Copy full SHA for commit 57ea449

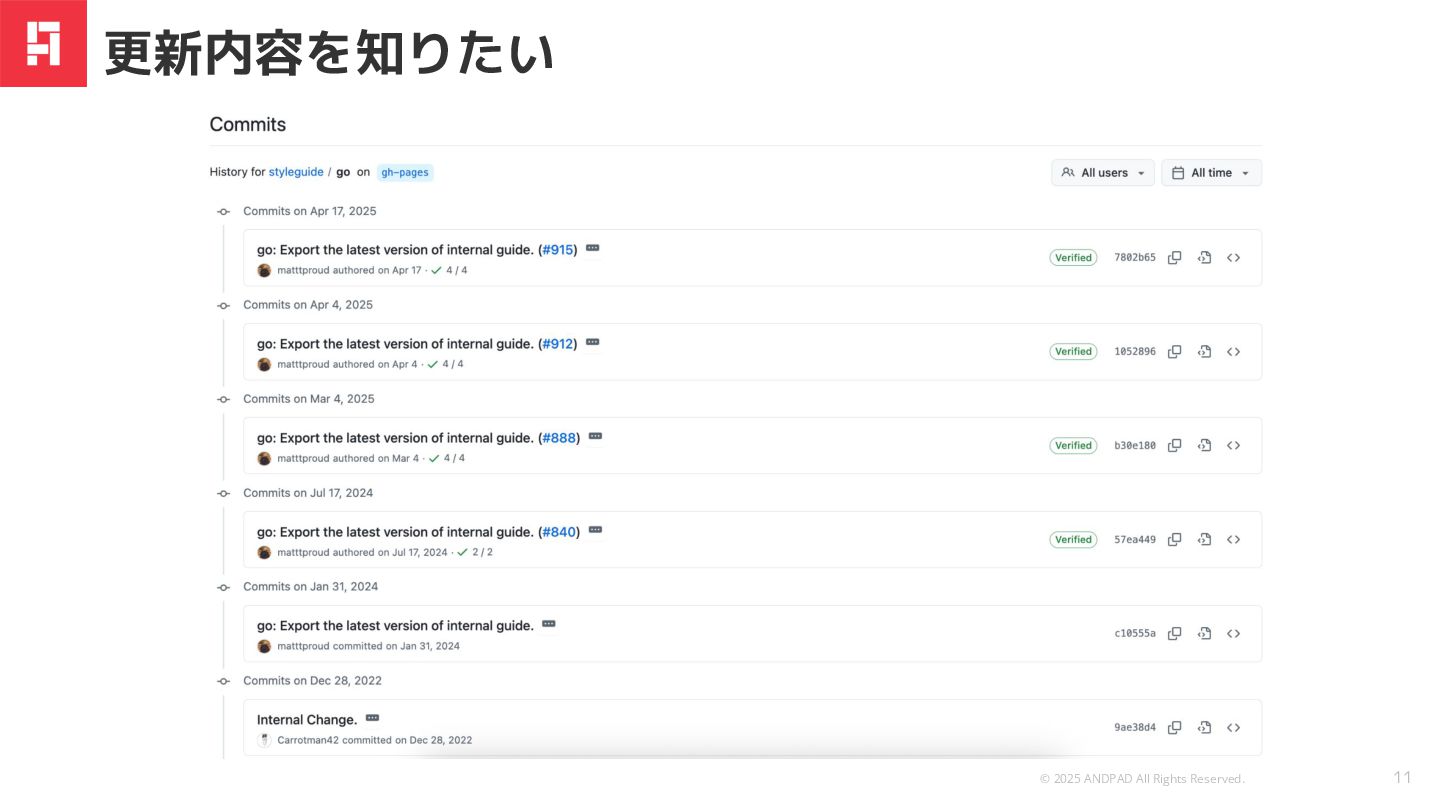[1175, 540]
